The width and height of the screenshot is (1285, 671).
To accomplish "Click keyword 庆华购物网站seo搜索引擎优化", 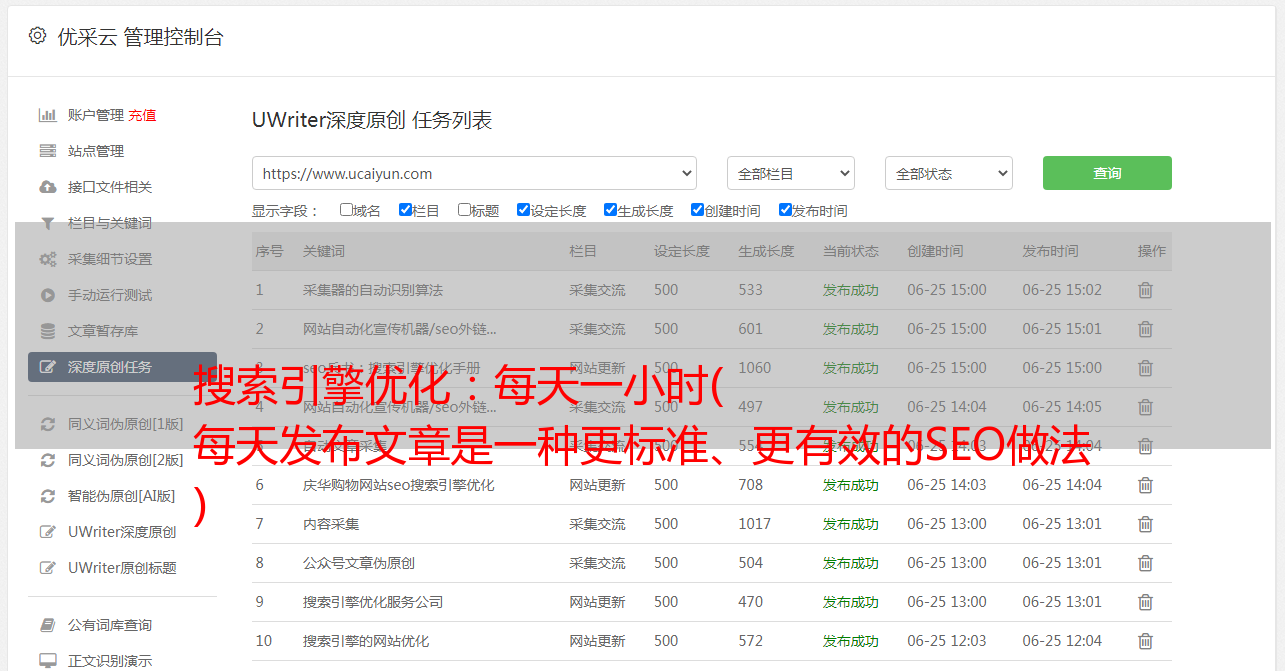I will click(399, 485).
